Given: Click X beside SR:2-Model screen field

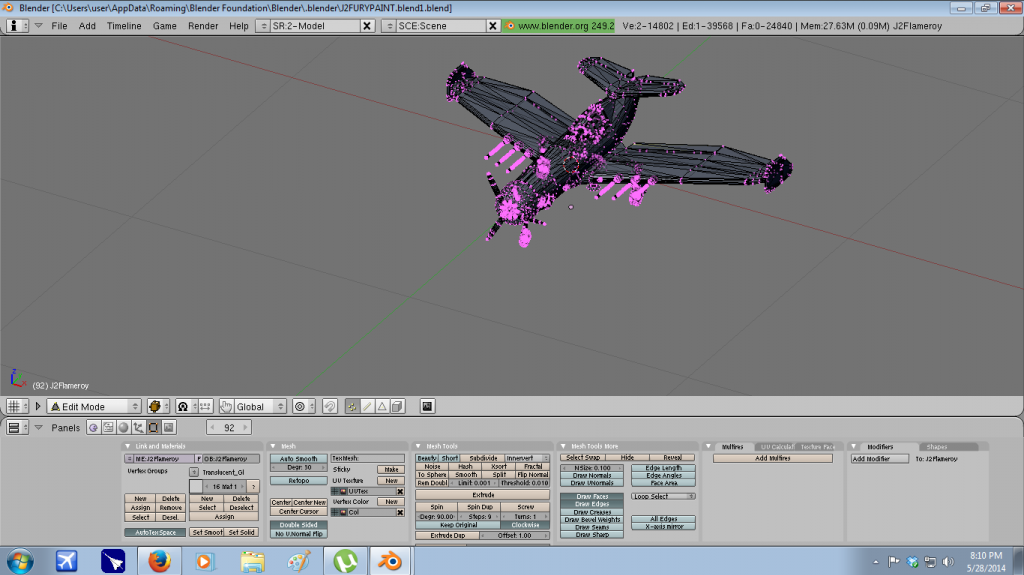Looking at the screenshot, I should tap(367, 26).
